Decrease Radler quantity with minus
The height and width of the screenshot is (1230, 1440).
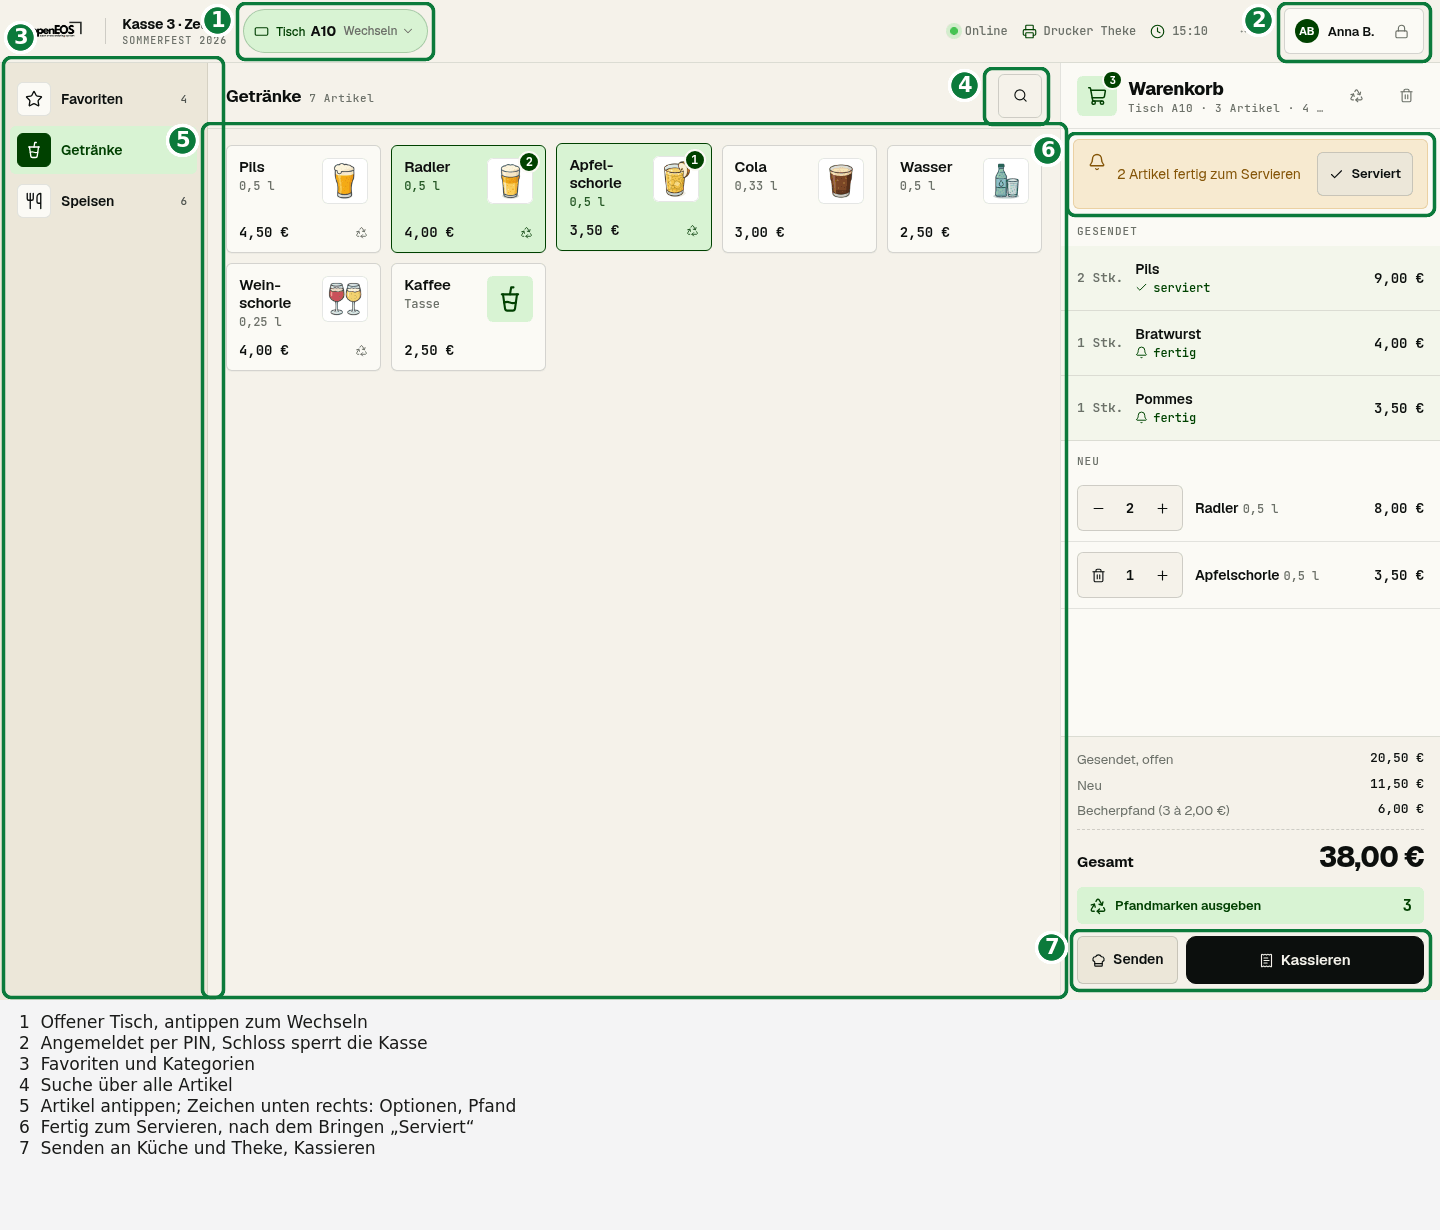click(x=1098, y=508)
